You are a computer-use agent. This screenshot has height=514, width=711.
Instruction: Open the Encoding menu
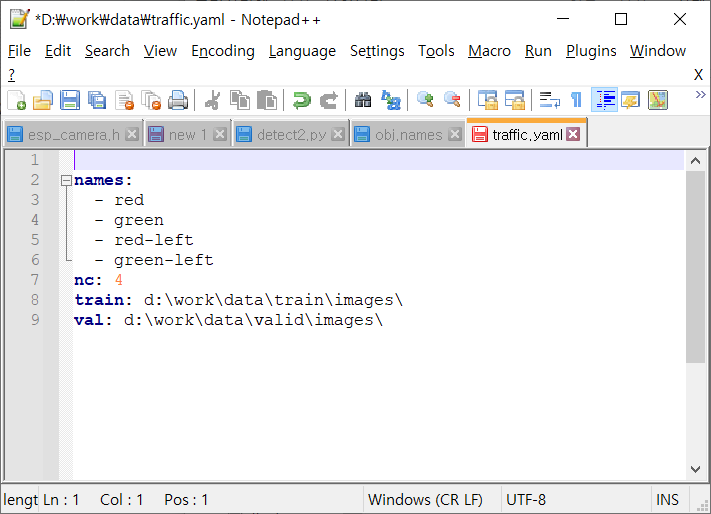[223, 51]
